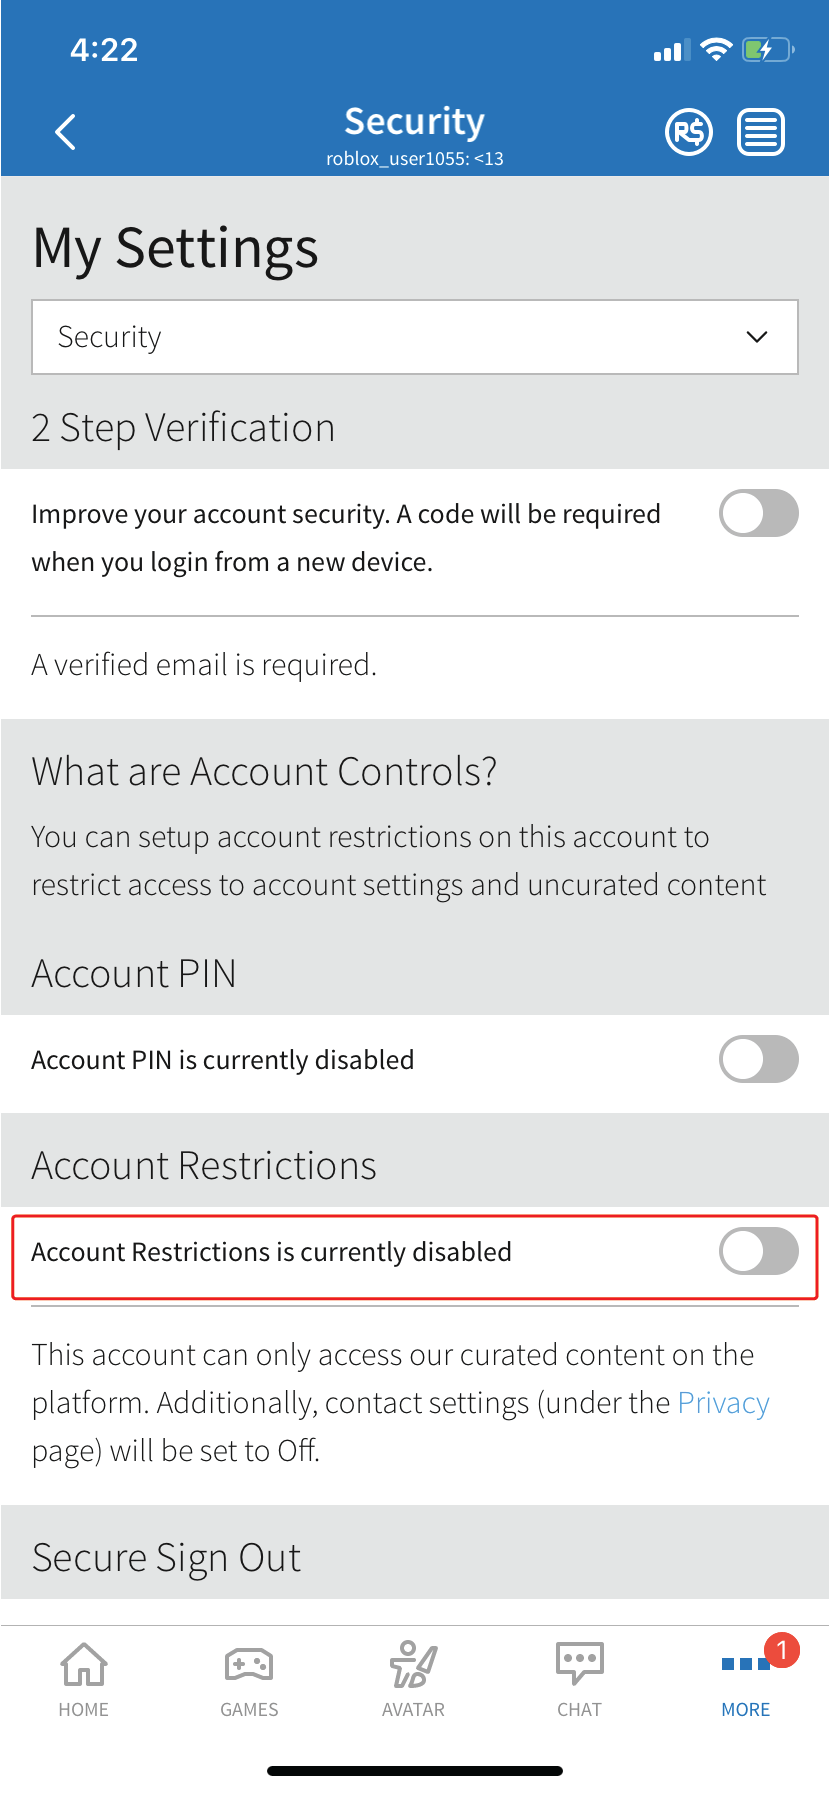Turn on Account Restrictions toggle
Viewport: 829px width, 1793px height.
[758, 1251]
